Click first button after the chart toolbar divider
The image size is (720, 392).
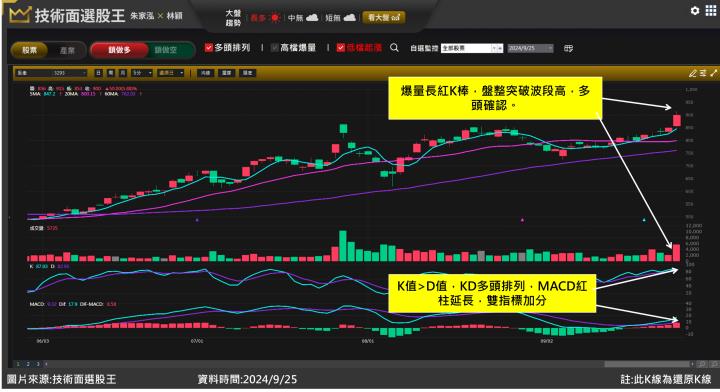click(205, 73)
